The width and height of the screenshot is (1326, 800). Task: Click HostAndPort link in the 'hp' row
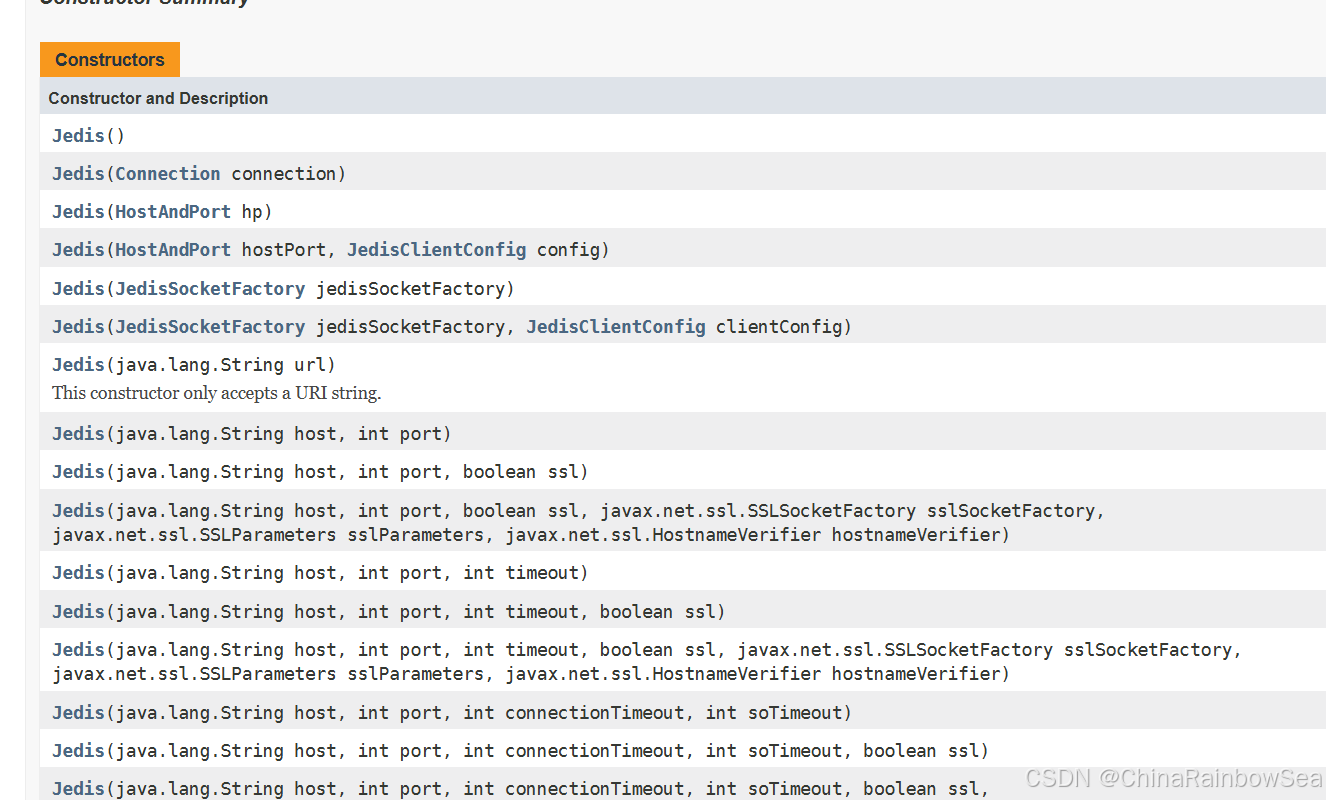point(172,212)
